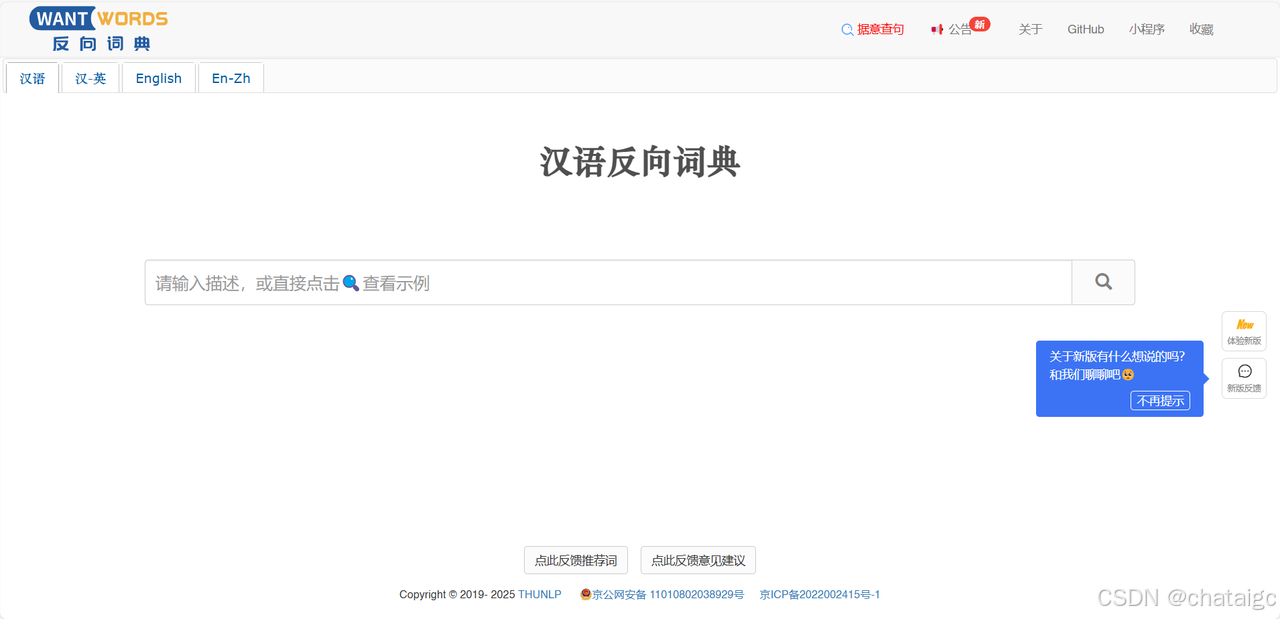Open 据意查句 in the top navigation
The height and width of the screenshot is (619, 1280).
click(x=873, y=29)
